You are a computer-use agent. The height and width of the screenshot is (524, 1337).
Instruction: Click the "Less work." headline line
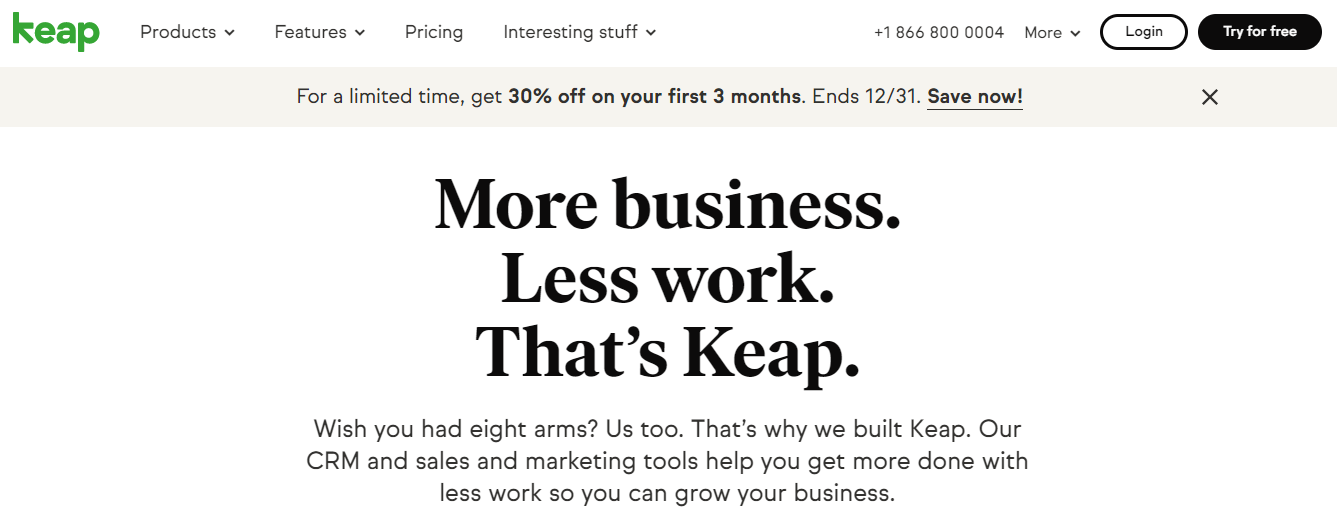coord(668,277)
